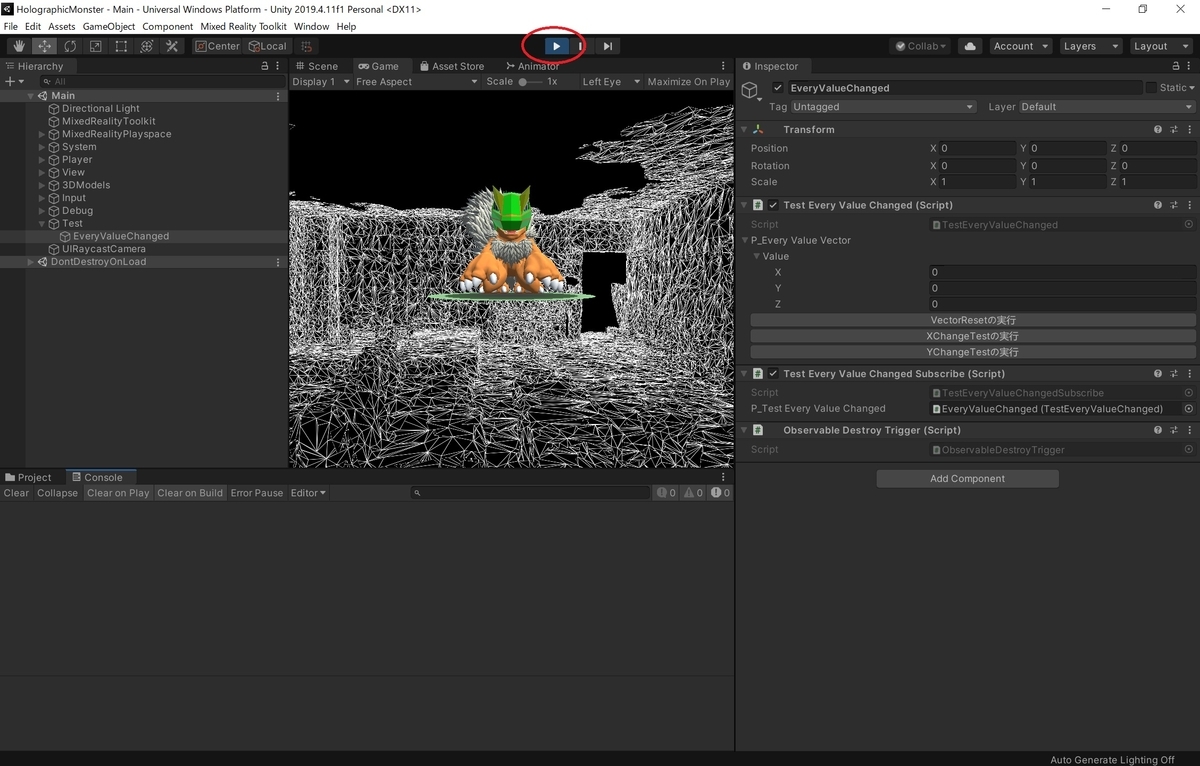Open the Game view options menu

tap(724, 66)
